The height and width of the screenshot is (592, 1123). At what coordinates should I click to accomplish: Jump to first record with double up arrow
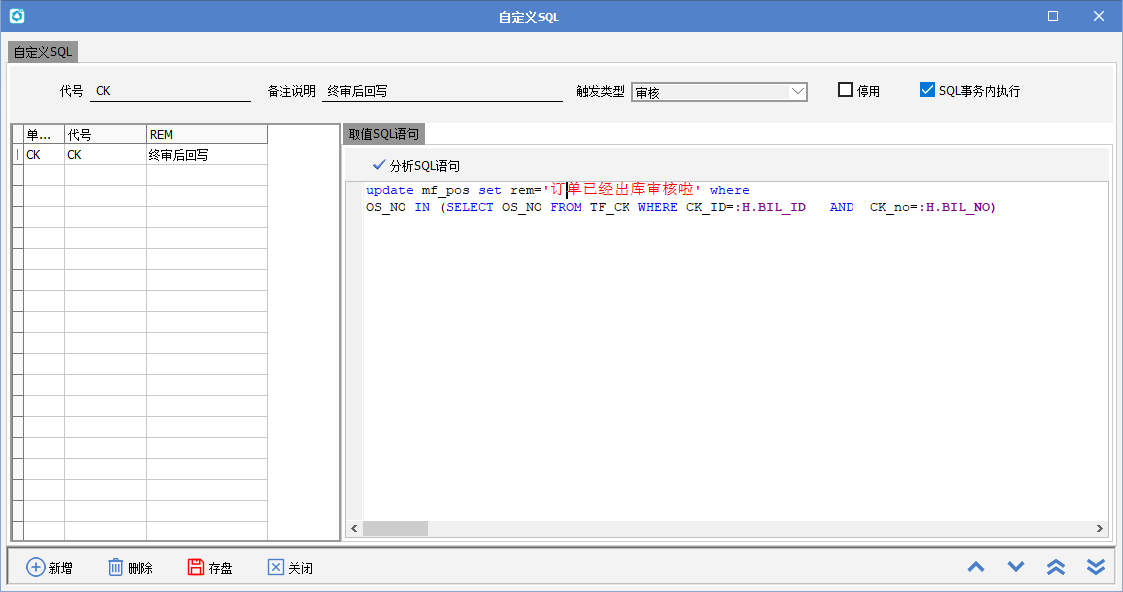1056,567
